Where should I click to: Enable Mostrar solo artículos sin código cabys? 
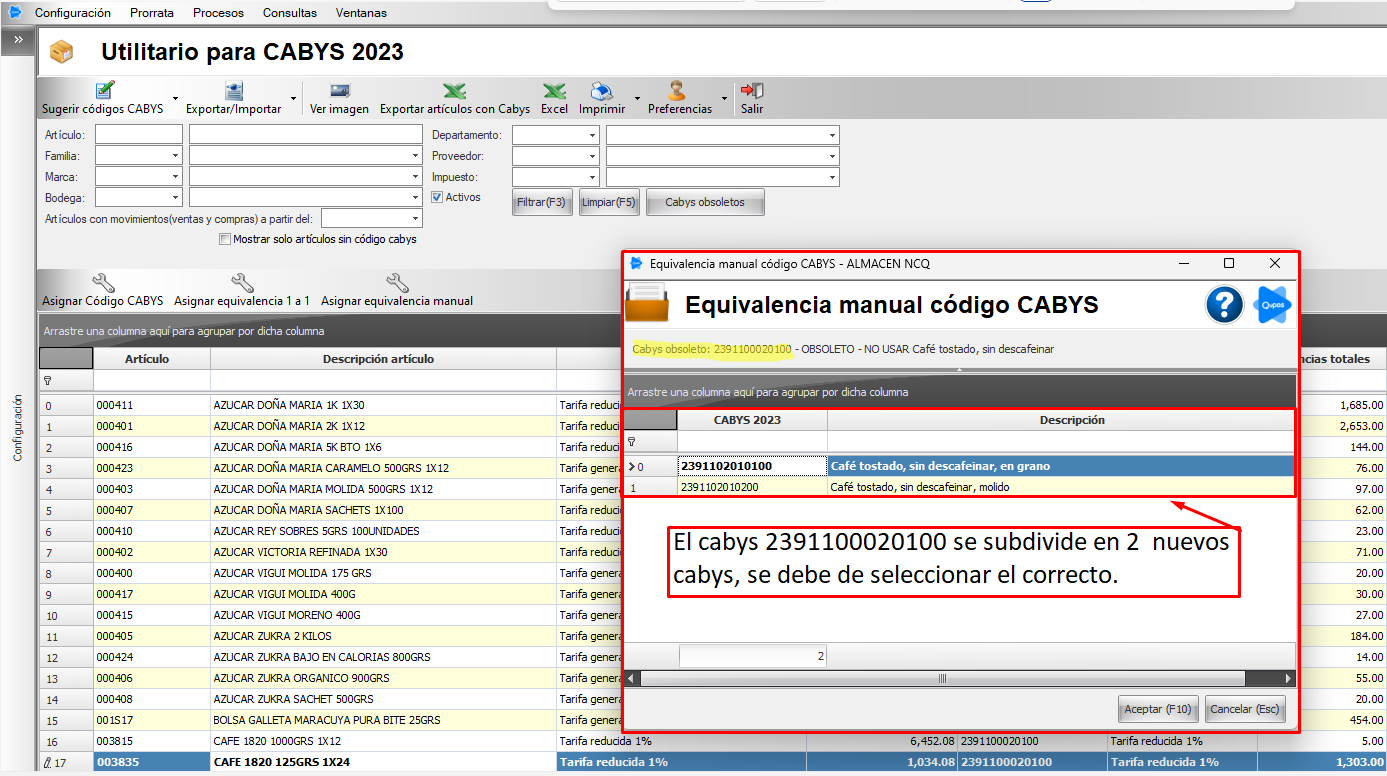(x=224, y=240)
